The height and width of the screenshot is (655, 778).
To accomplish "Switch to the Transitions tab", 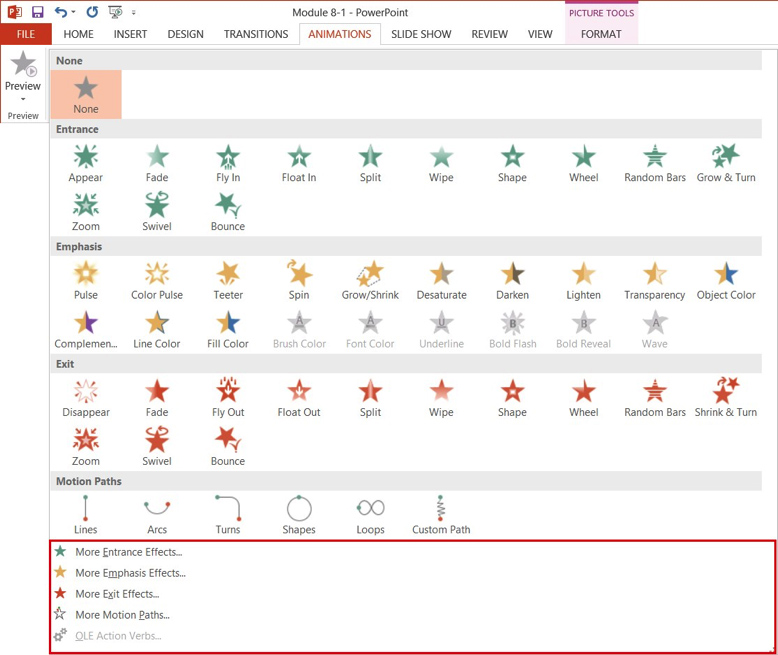I will click(256, 34).
